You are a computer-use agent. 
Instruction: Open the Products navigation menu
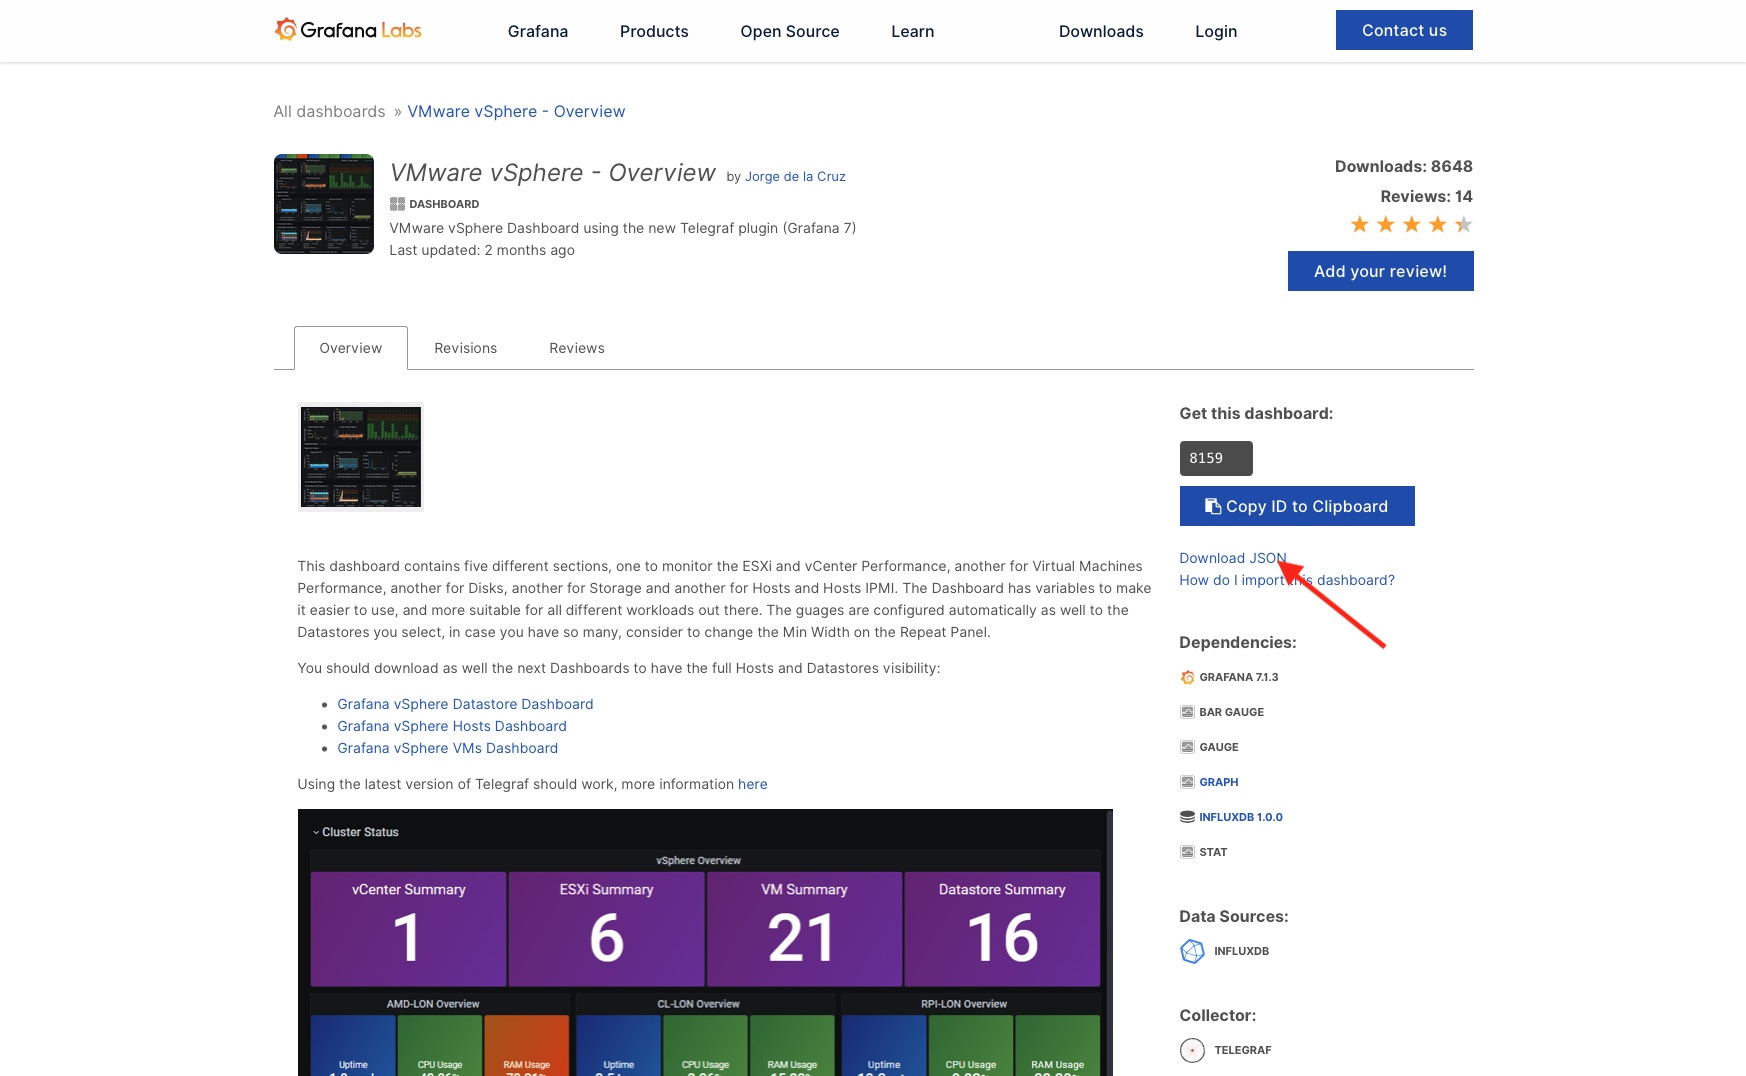[x=654, y=31]
